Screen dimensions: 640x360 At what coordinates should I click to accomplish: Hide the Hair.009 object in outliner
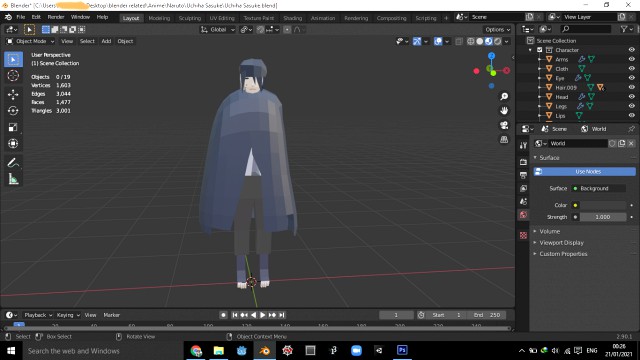pos(631,87)
